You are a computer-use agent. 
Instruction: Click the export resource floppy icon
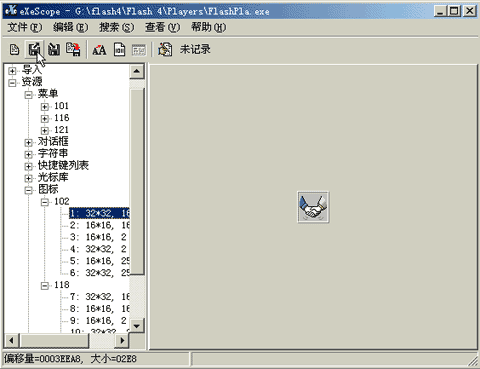point(34,50)
